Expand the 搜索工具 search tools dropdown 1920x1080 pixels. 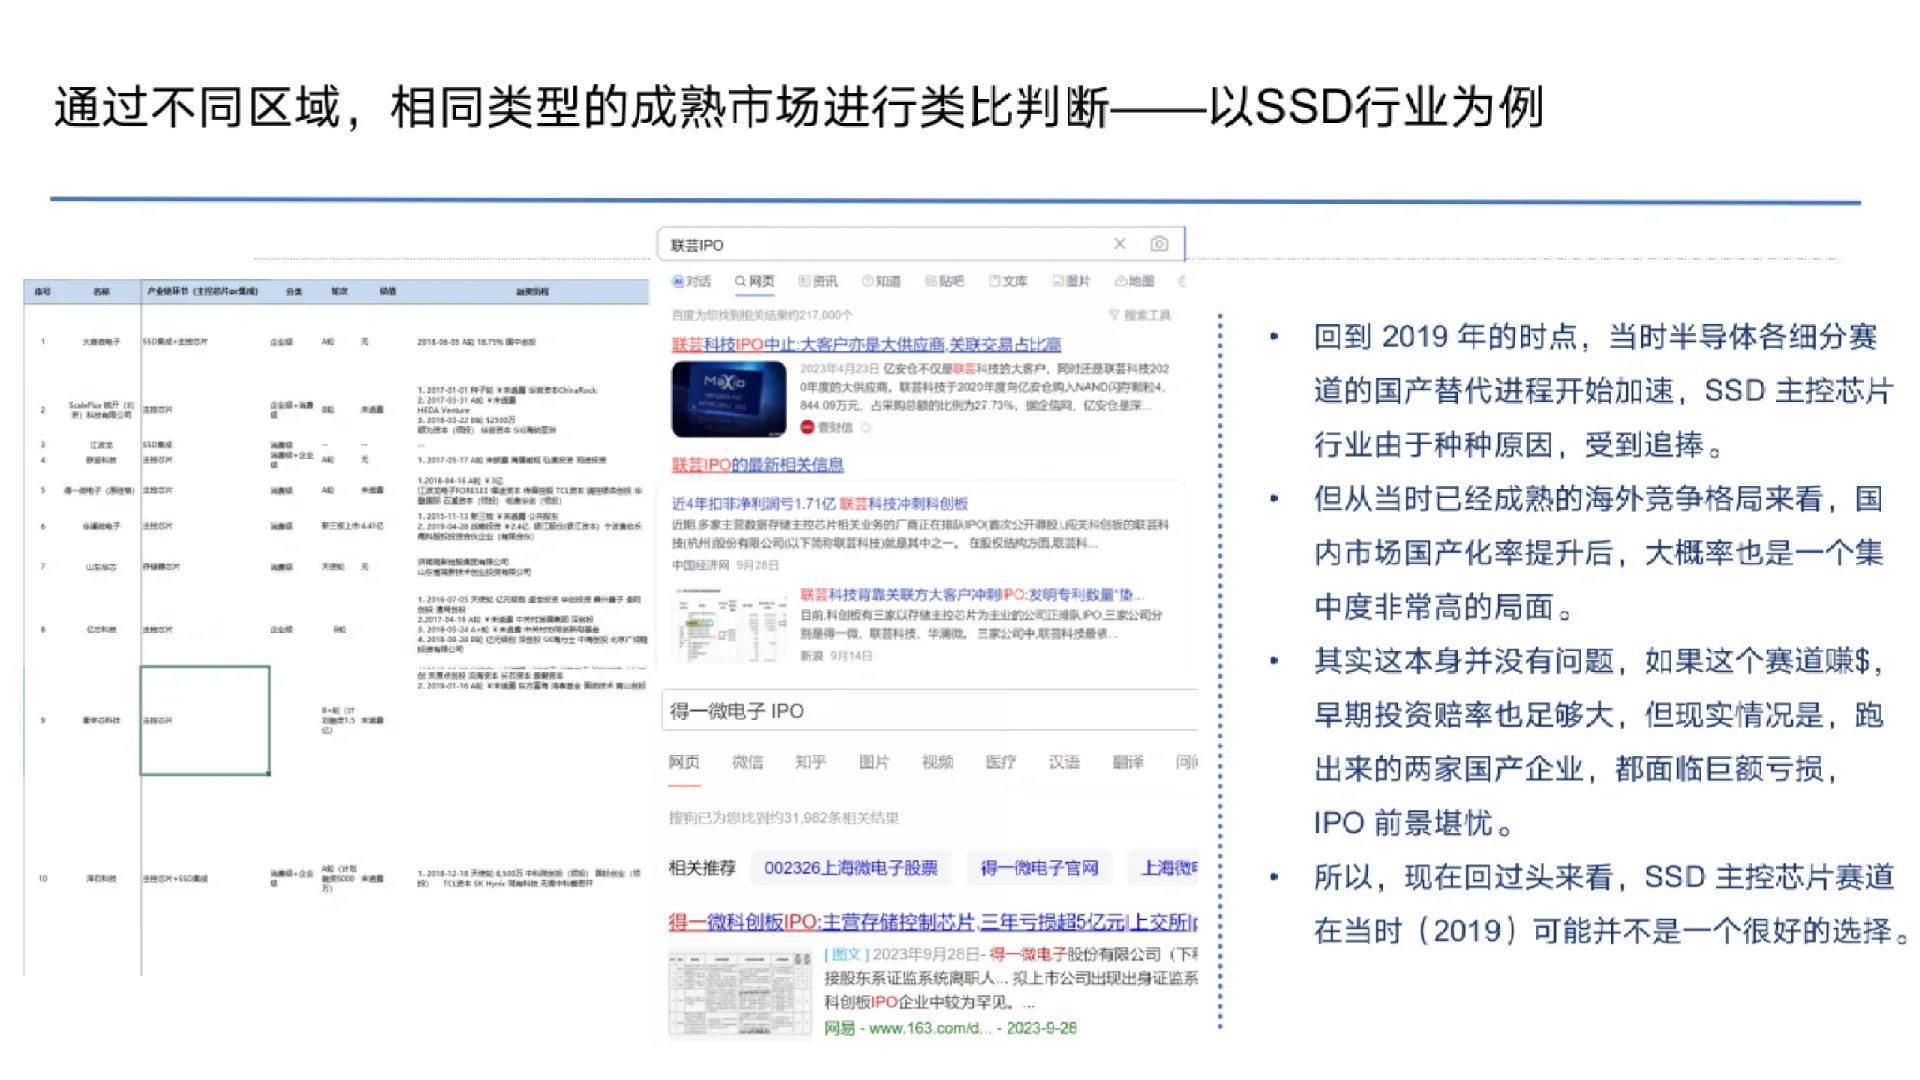point(1140,315)
